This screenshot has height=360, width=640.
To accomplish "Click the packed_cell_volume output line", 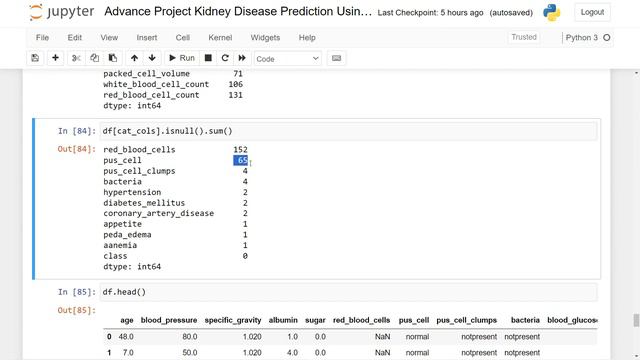I will [173, 73].
